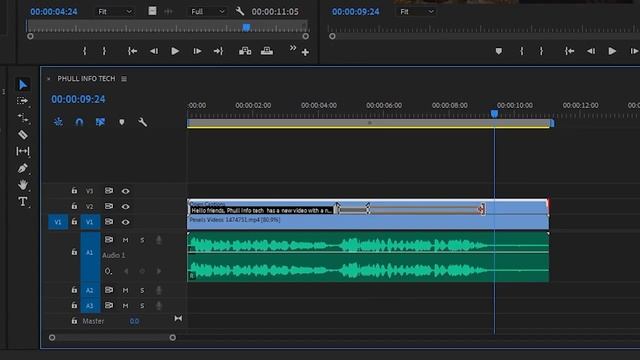Click Master volume value 0.0
The width and height of the screenshot is (640, 360).
(134, 321)
